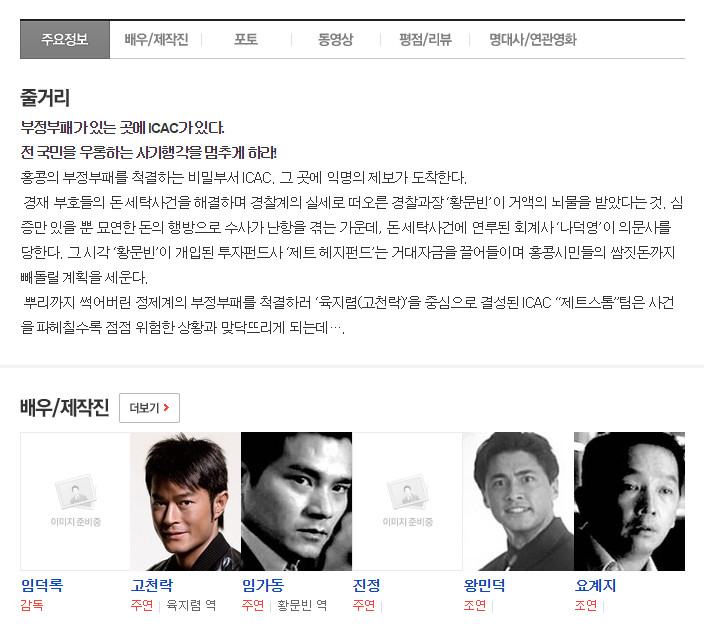The image size is (704, 624).
Task: Click 진정 placeholder image icon
Action: tap(407, 494)
